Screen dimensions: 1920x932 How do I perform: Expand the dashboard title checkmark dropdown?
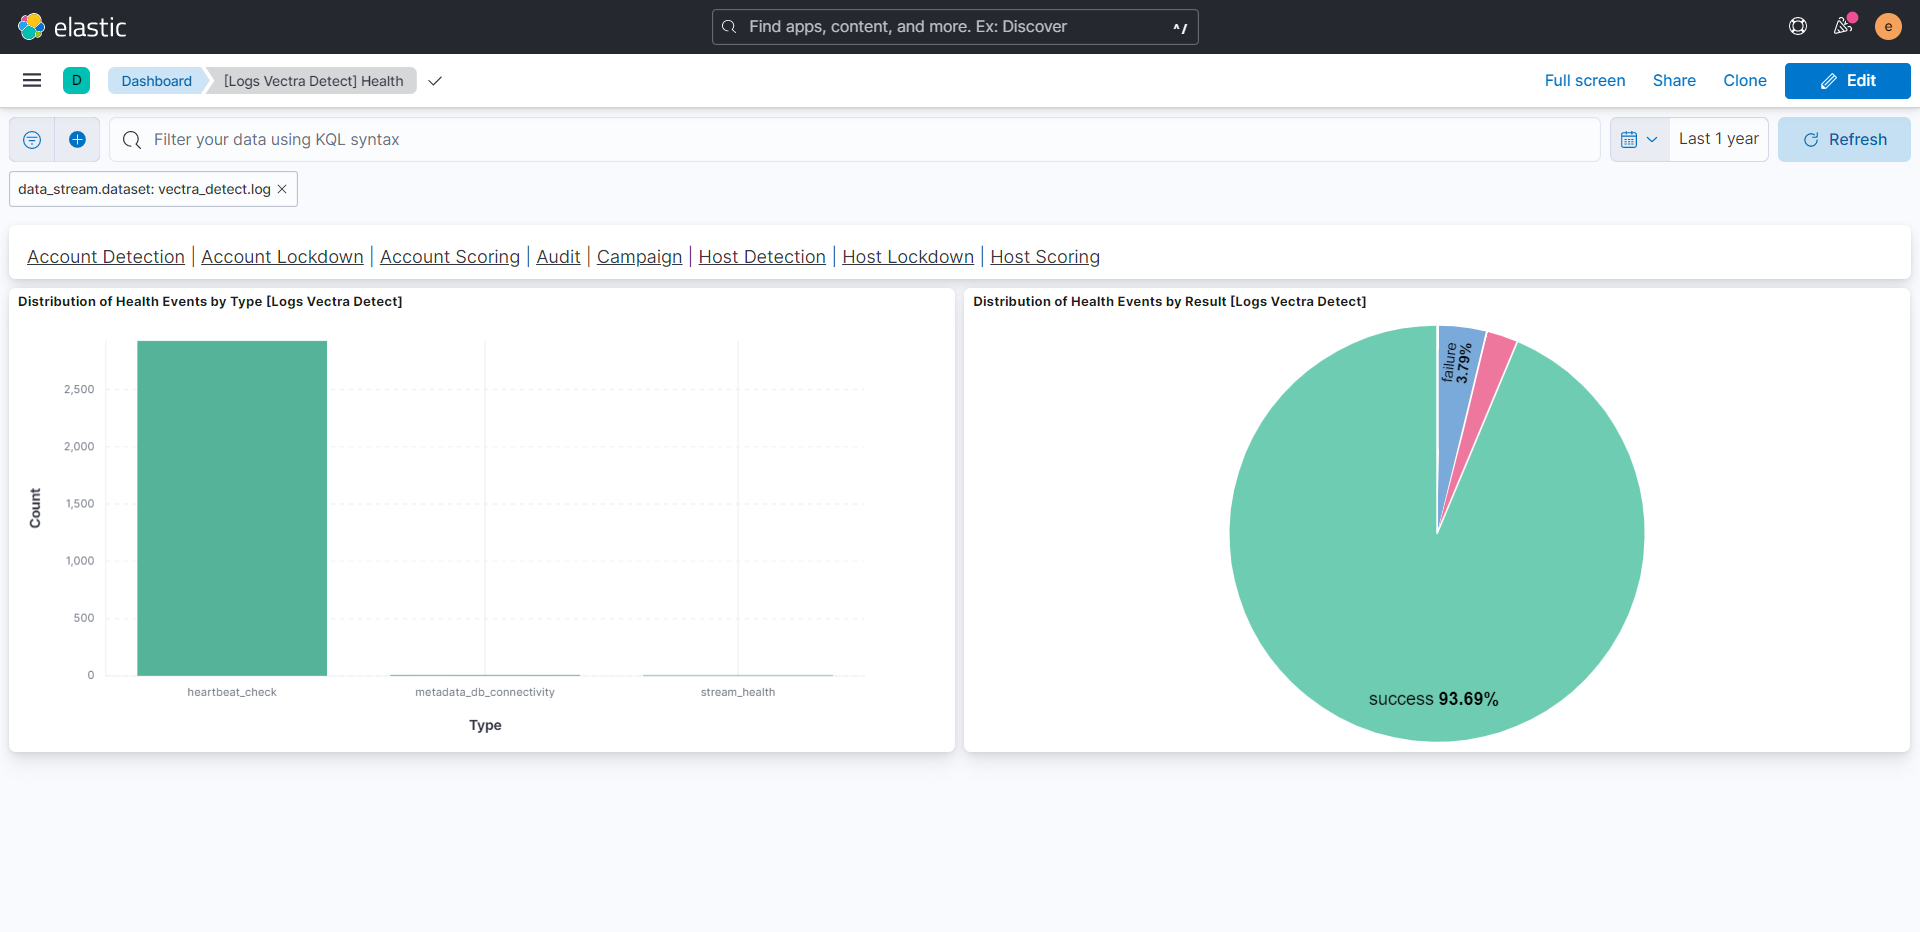(x=435, y=81)
